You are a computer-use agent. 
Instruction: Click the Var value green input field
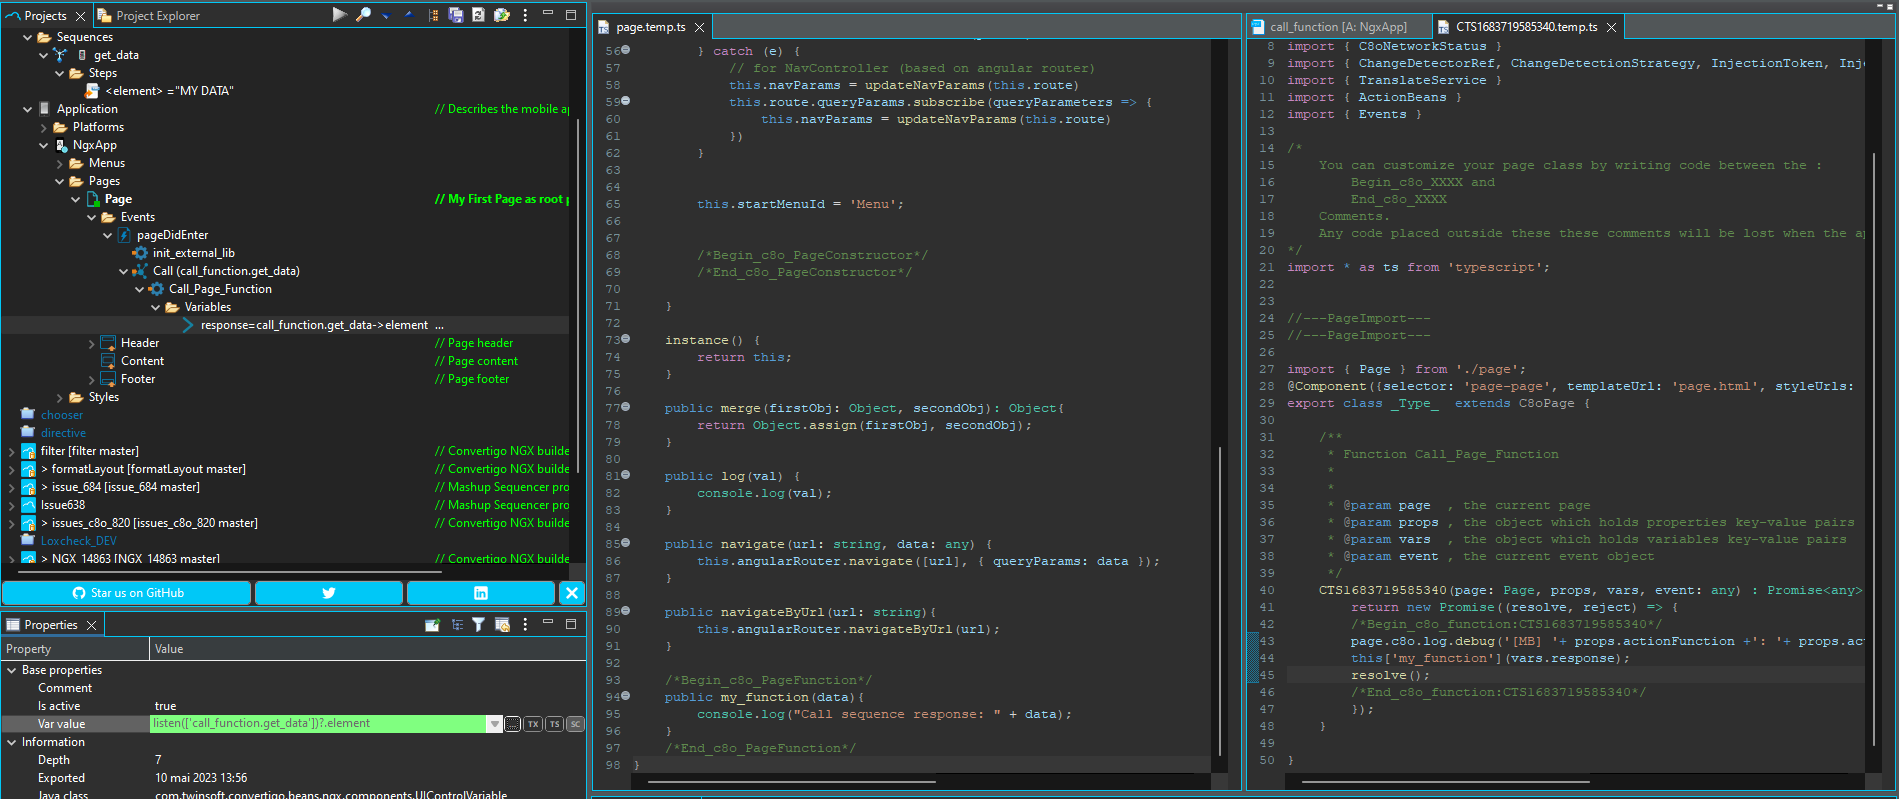(x=318, y=724)
